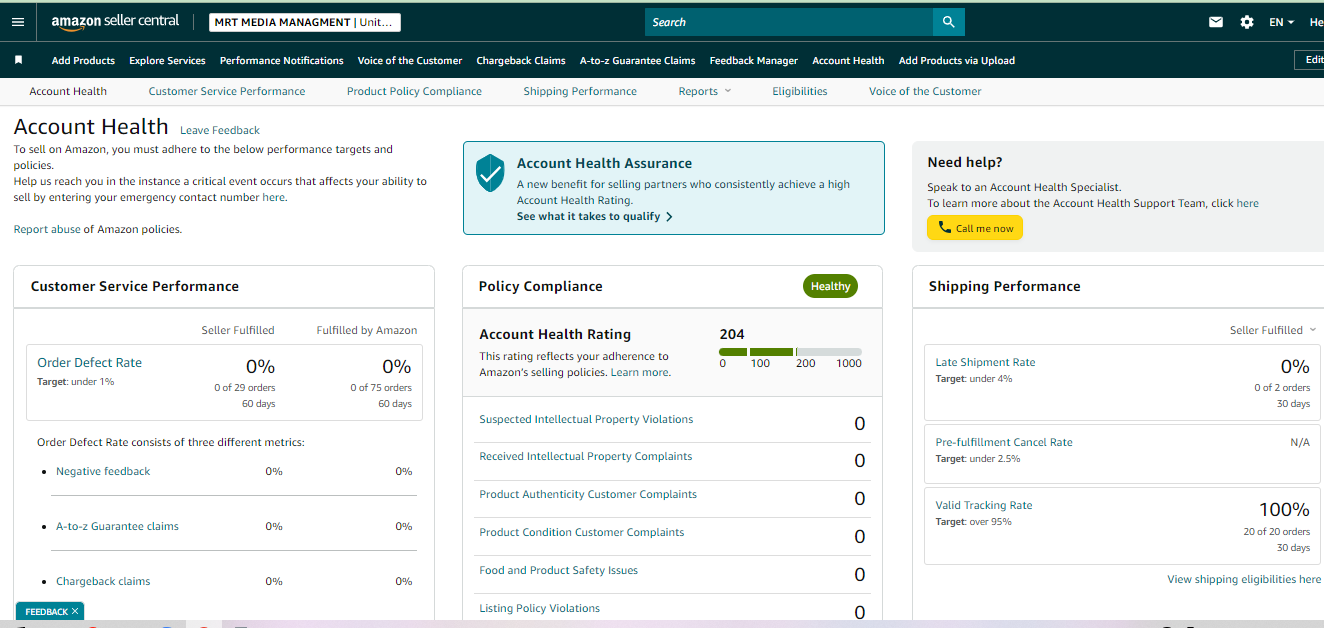The width and height of the screenshot is (1324, 628).
Task: Open the MRT MEDIA MANAGMENT account switcher
Action: pyautogui.click(x=305, y=22)
